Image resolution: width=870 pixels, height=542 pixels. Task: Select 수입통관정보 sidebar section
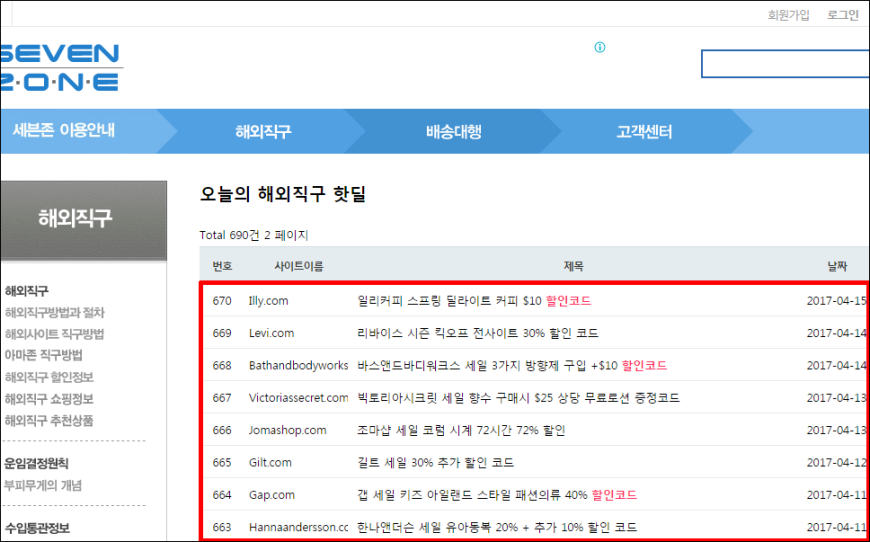point(37,528)
